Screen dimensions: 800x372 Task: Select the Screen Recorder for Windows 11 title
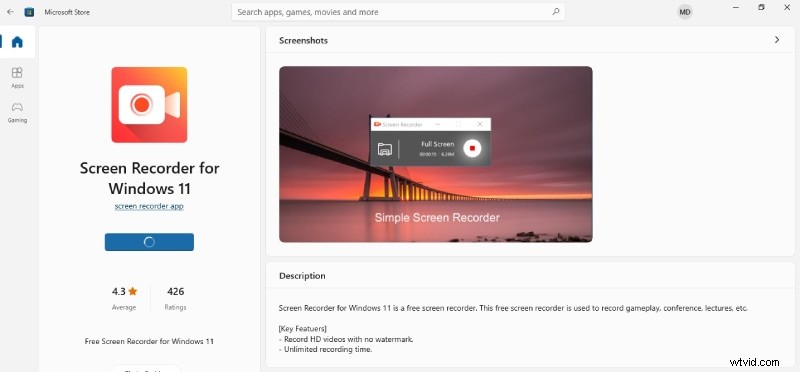point(149,178)
